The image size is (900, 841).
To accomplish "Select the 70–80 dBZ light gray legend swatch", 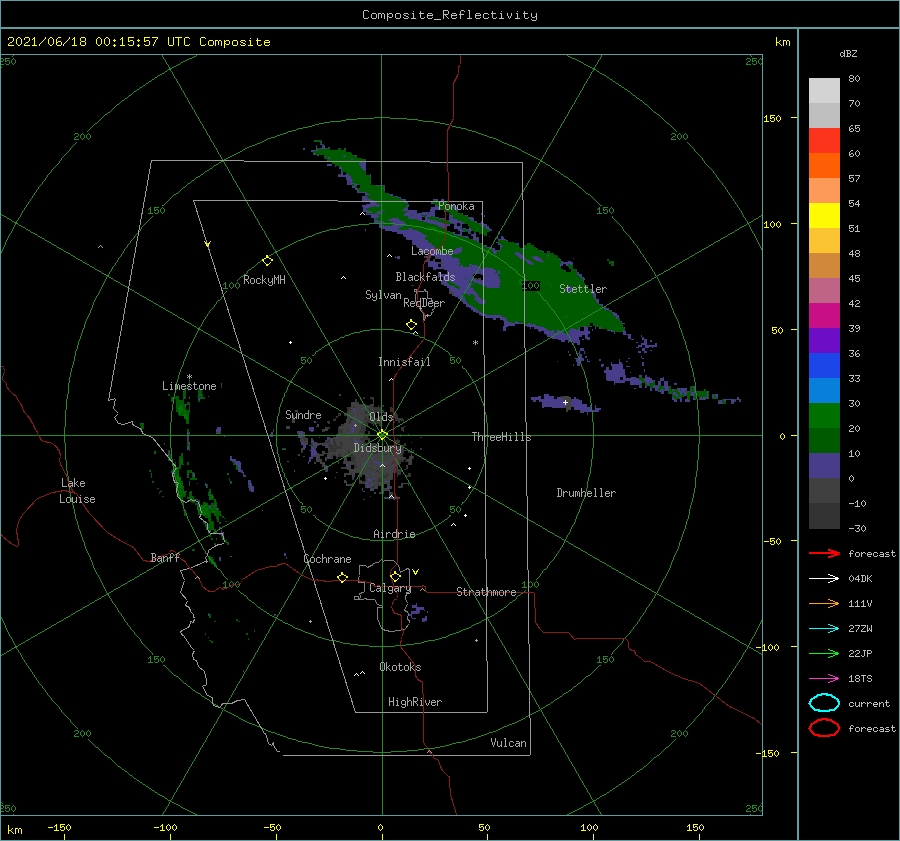I will point(824,91).
